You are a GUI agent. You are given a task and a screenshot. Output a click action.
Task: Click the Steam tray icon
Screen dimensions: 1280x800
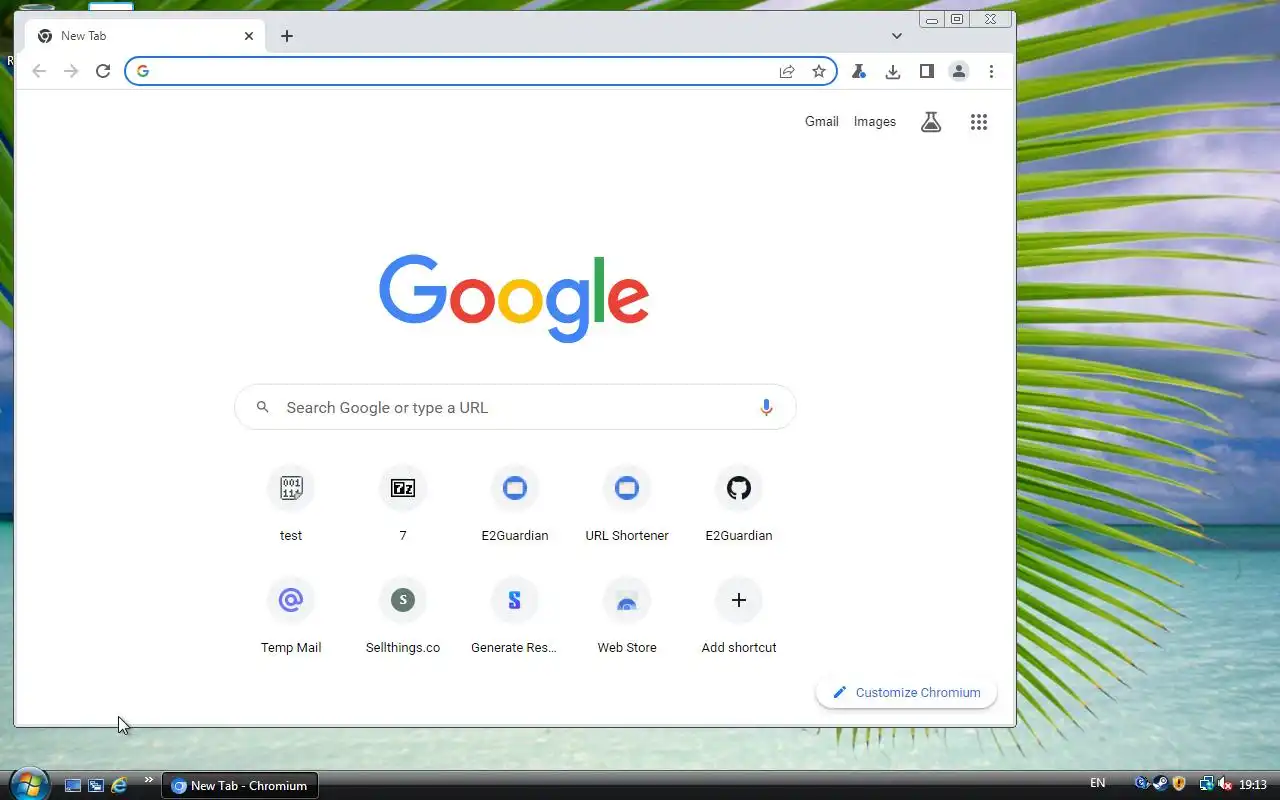tap(1160, 784)
